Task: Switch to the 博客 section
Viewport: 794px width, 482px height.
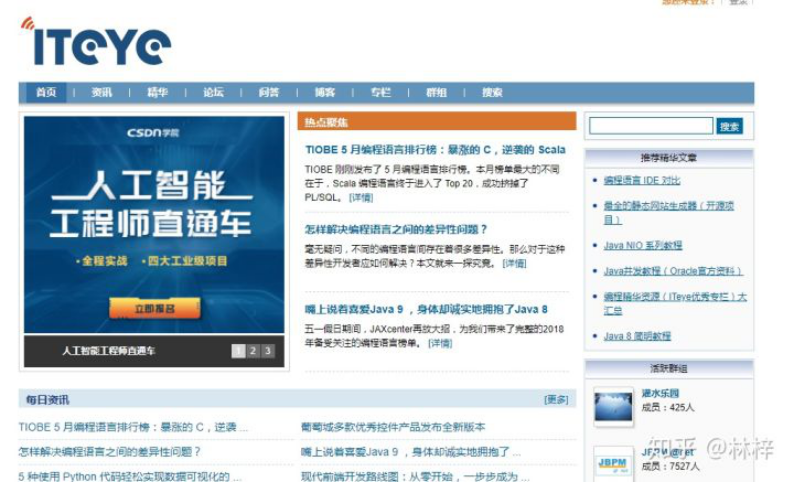Action: [x=325, y=92]
